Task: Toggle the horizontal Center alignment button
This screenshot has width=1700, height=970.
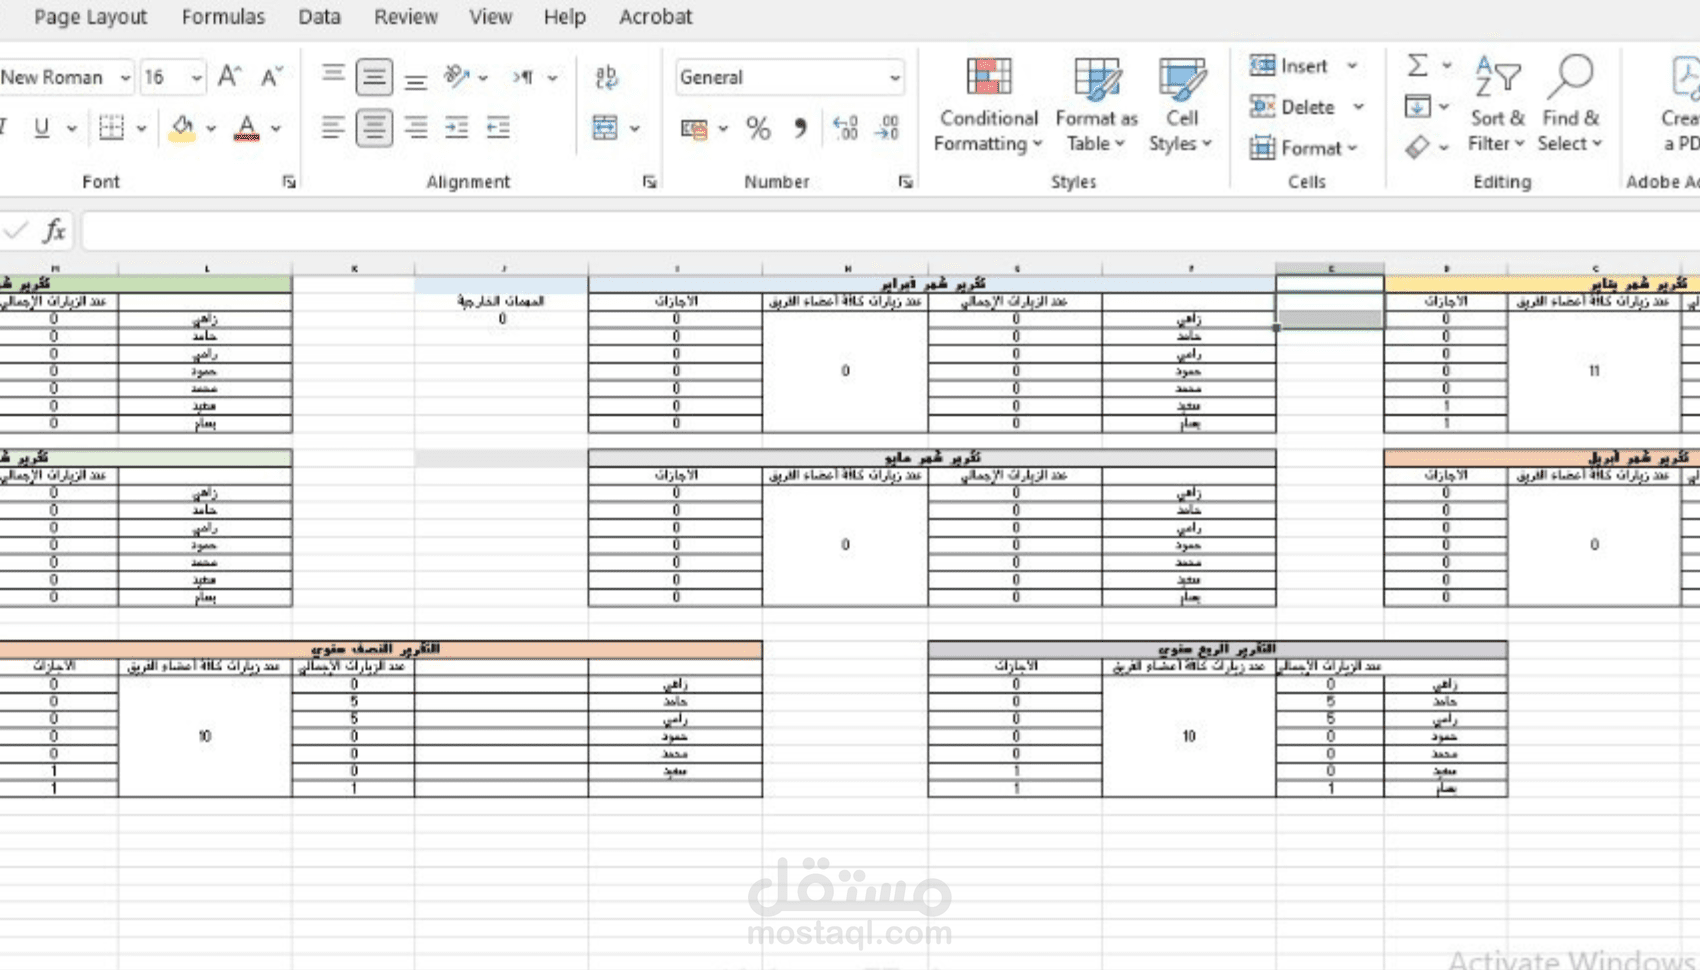Action: tap(374, 128)
